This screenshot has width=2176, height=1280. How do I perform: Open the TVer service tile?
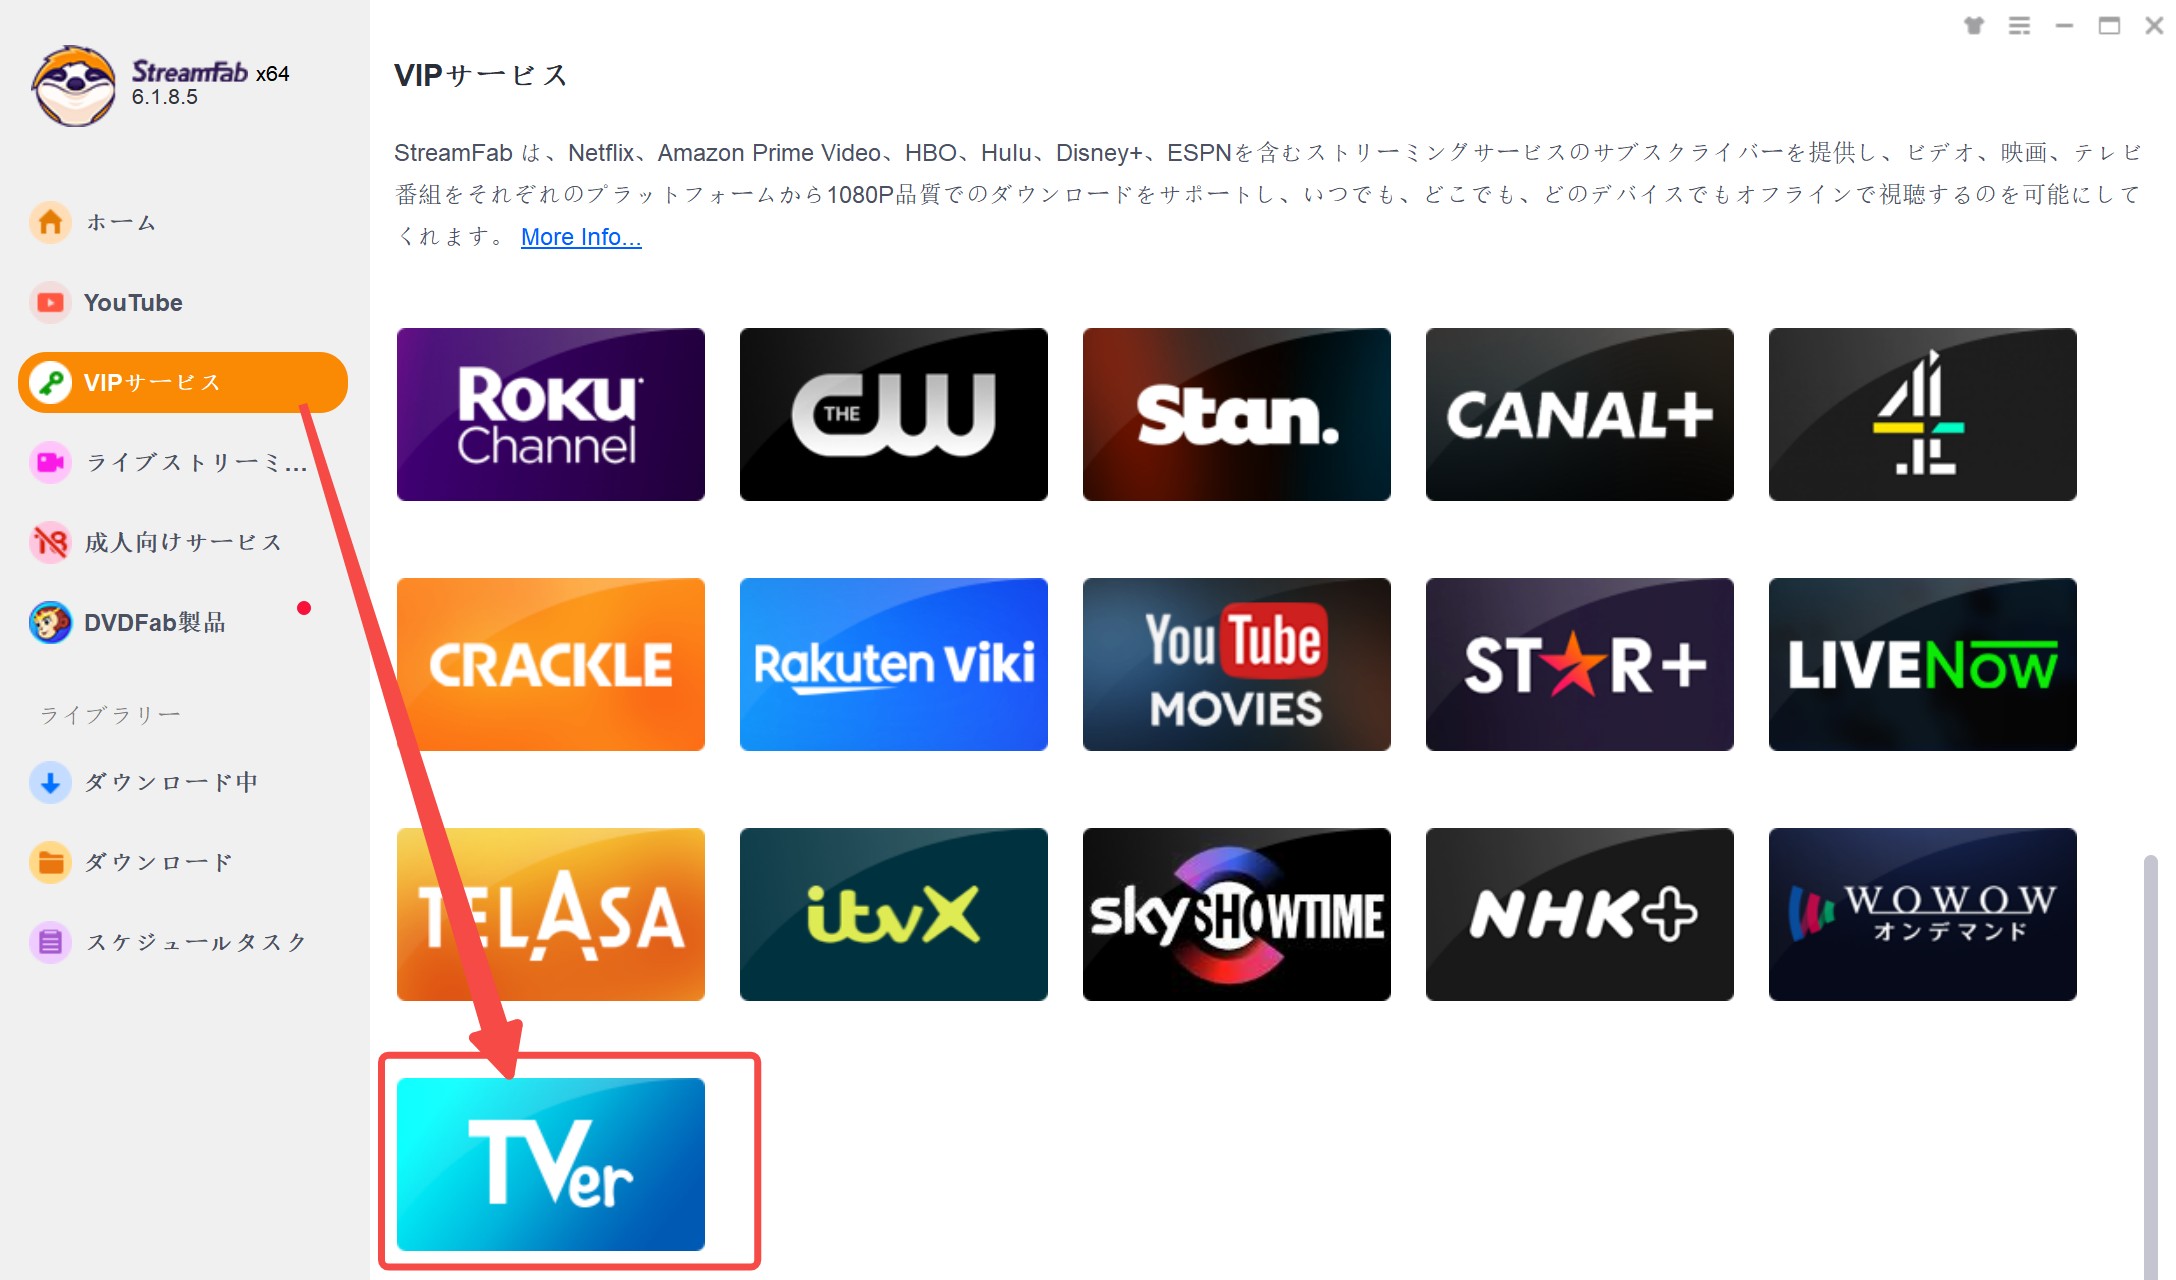click(550, 1164)
